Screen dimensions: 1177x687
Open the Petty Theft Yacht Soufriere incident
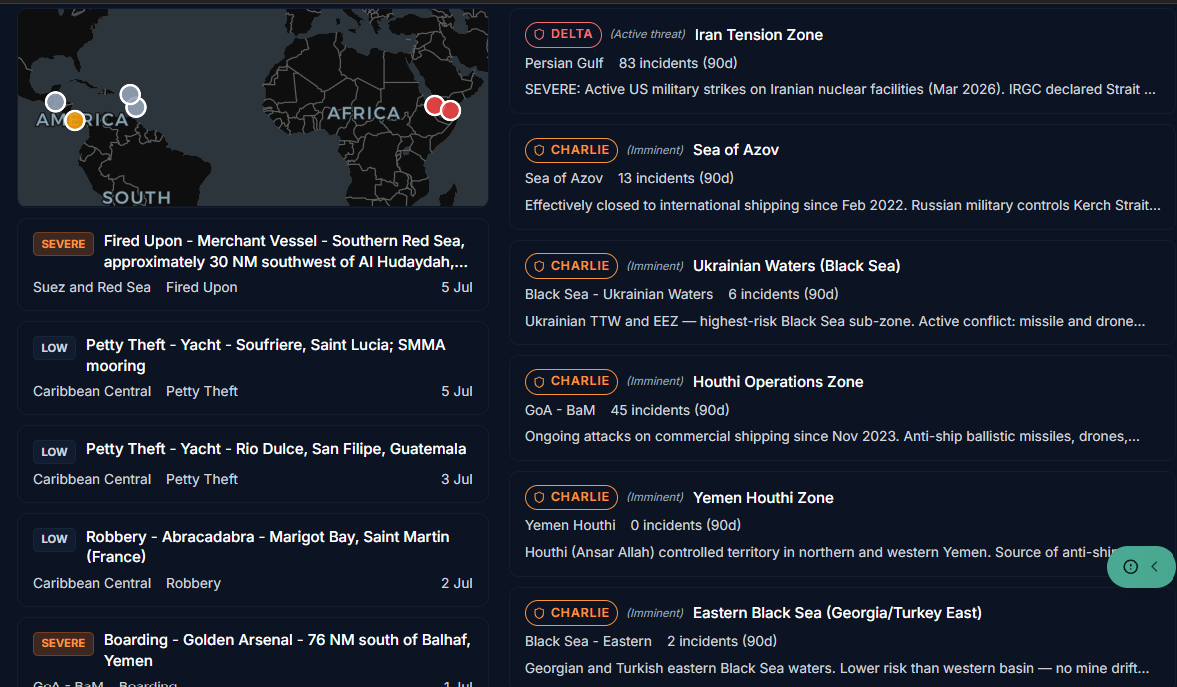(x=253, y=368)
